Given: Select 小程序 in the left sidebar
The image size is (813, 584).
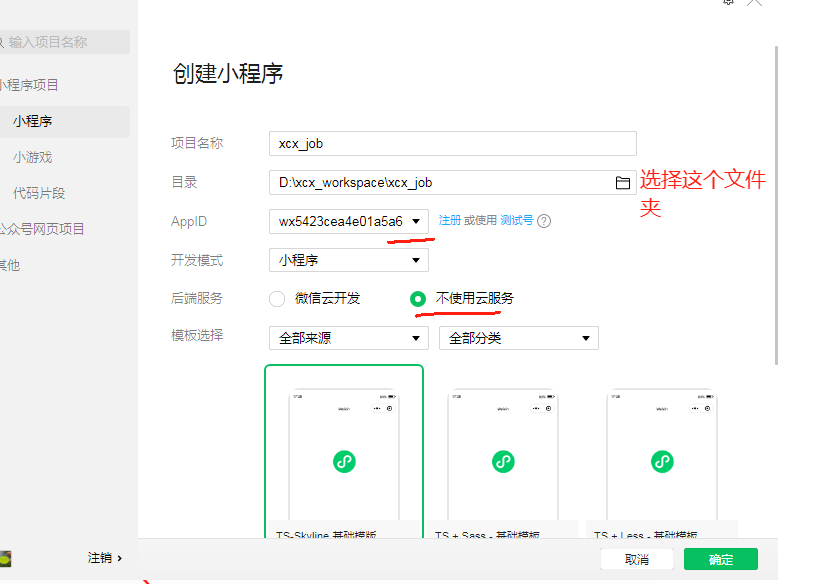Looking at the screenshot, I should (64, 121).
